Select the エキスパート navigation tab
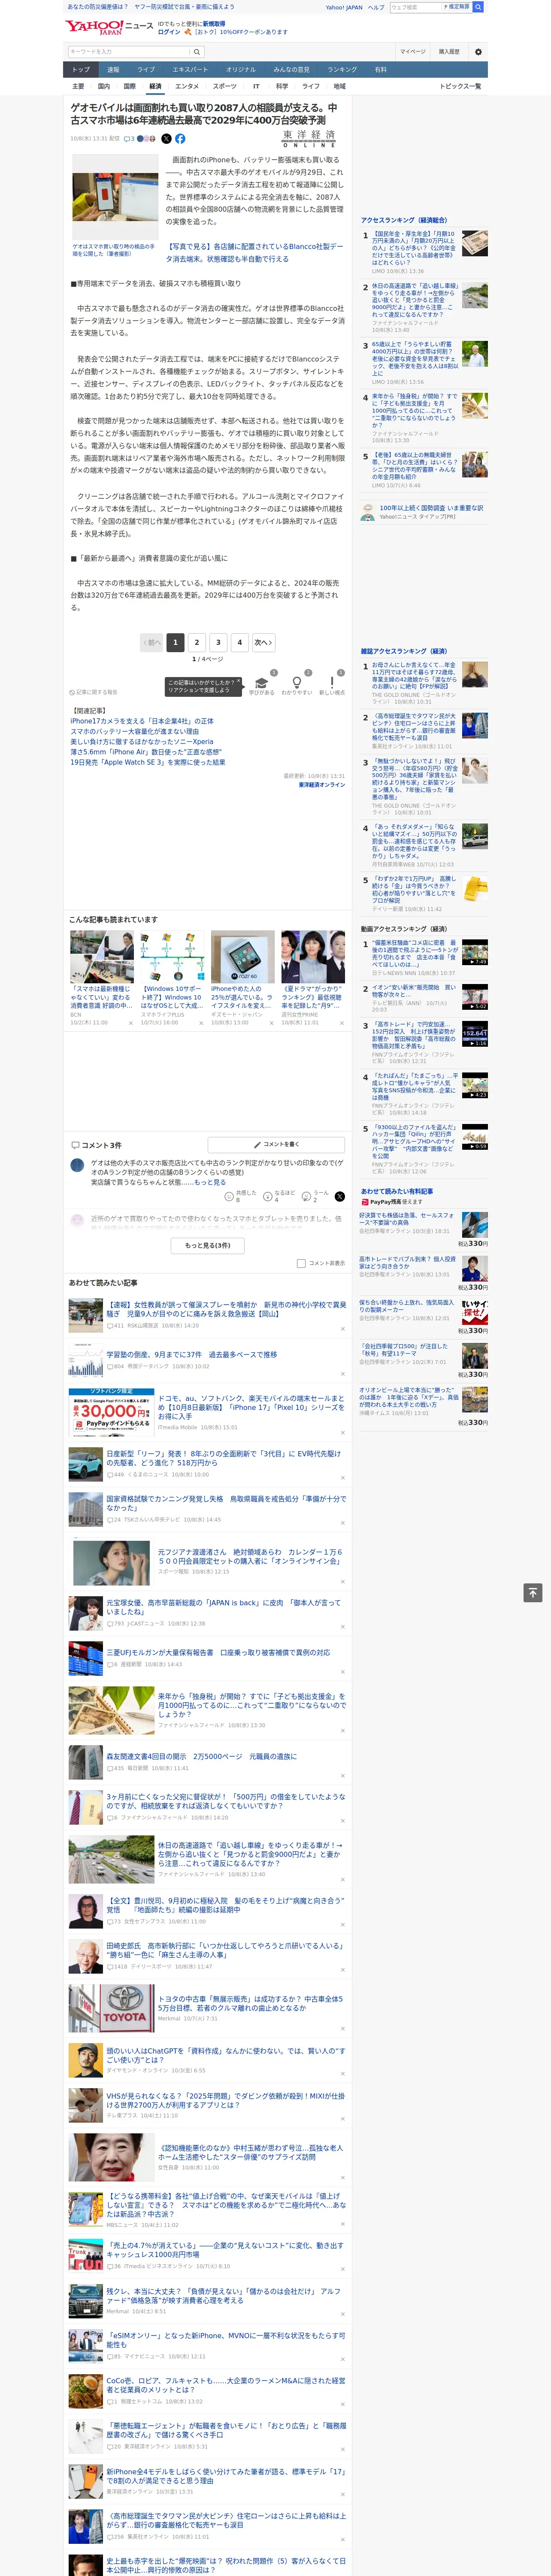The image size is (551, 2576). [190, 70]
